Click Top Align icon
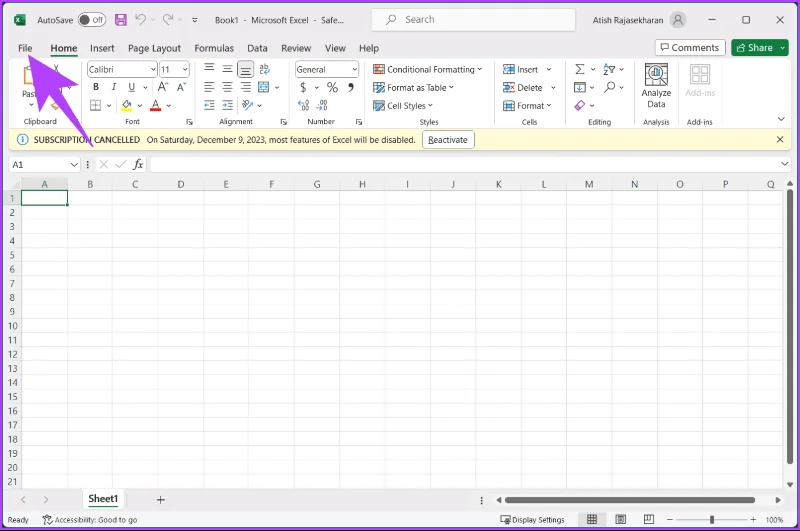 pos(209,69)
